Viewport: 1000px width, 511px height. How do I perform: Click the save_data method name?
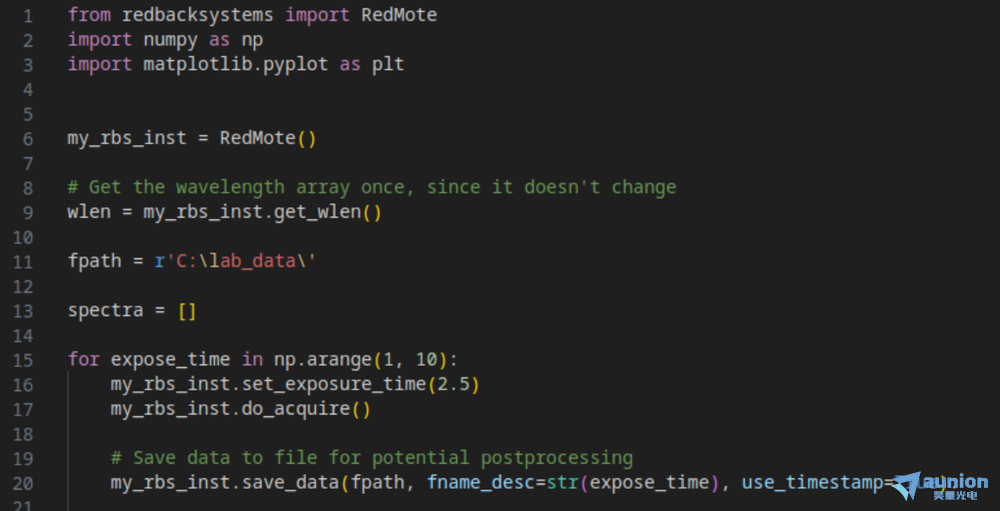(290, 483)
